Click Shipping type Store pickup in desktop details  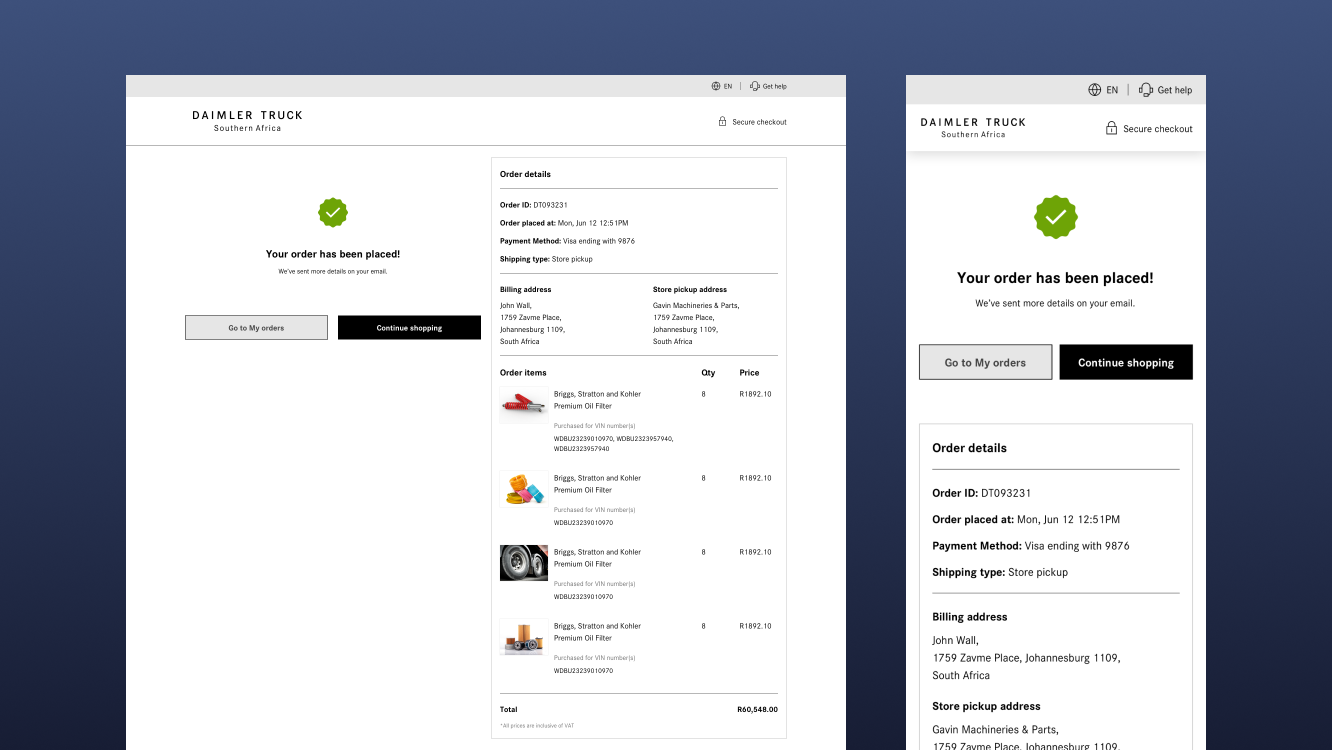pyautogui.click(x=546, y=259)
